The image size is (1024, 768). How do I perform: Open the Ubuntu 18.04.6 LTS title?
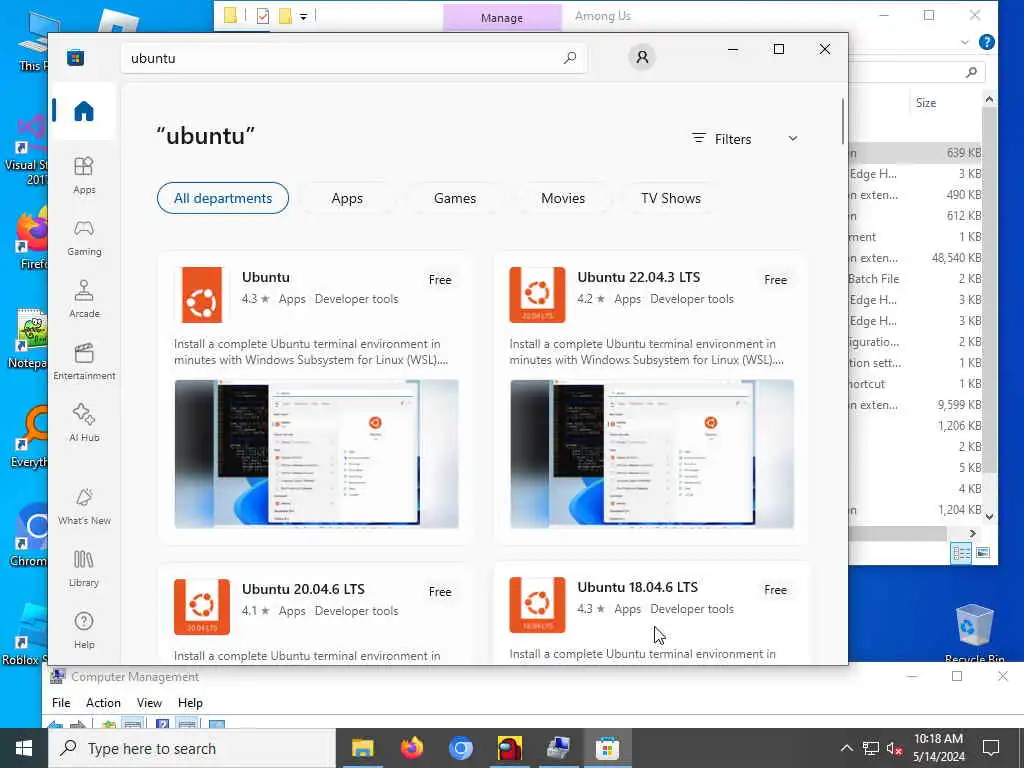(637, 587)
